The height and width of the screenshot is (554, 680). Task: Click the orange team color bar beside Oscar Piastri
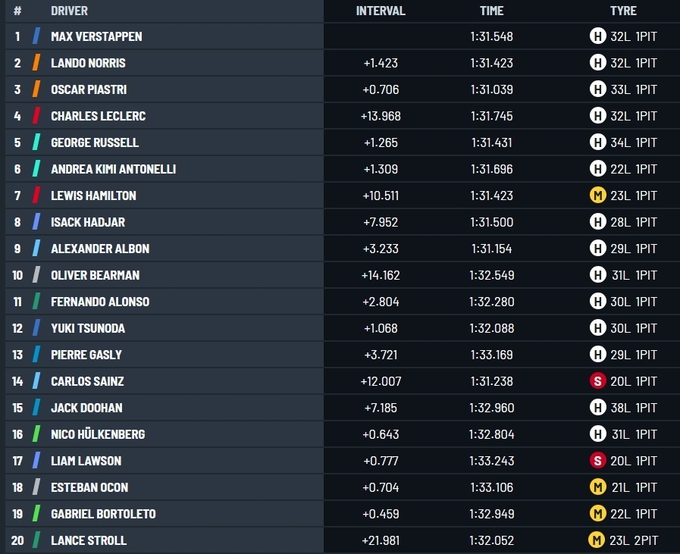tap(36, 89)
